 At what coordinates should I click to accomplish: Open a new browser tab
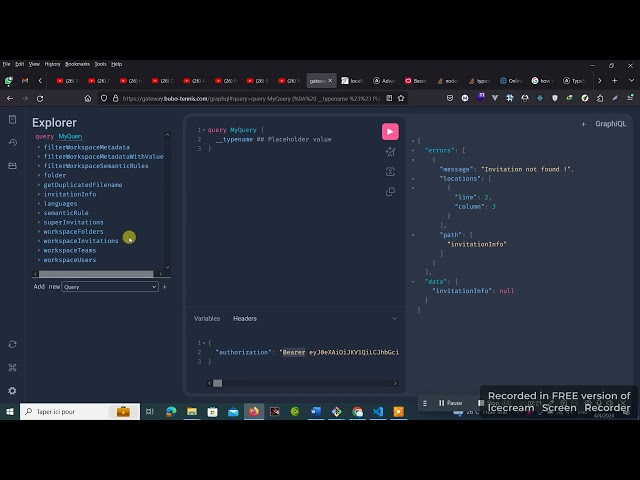[x=614, y=81]
